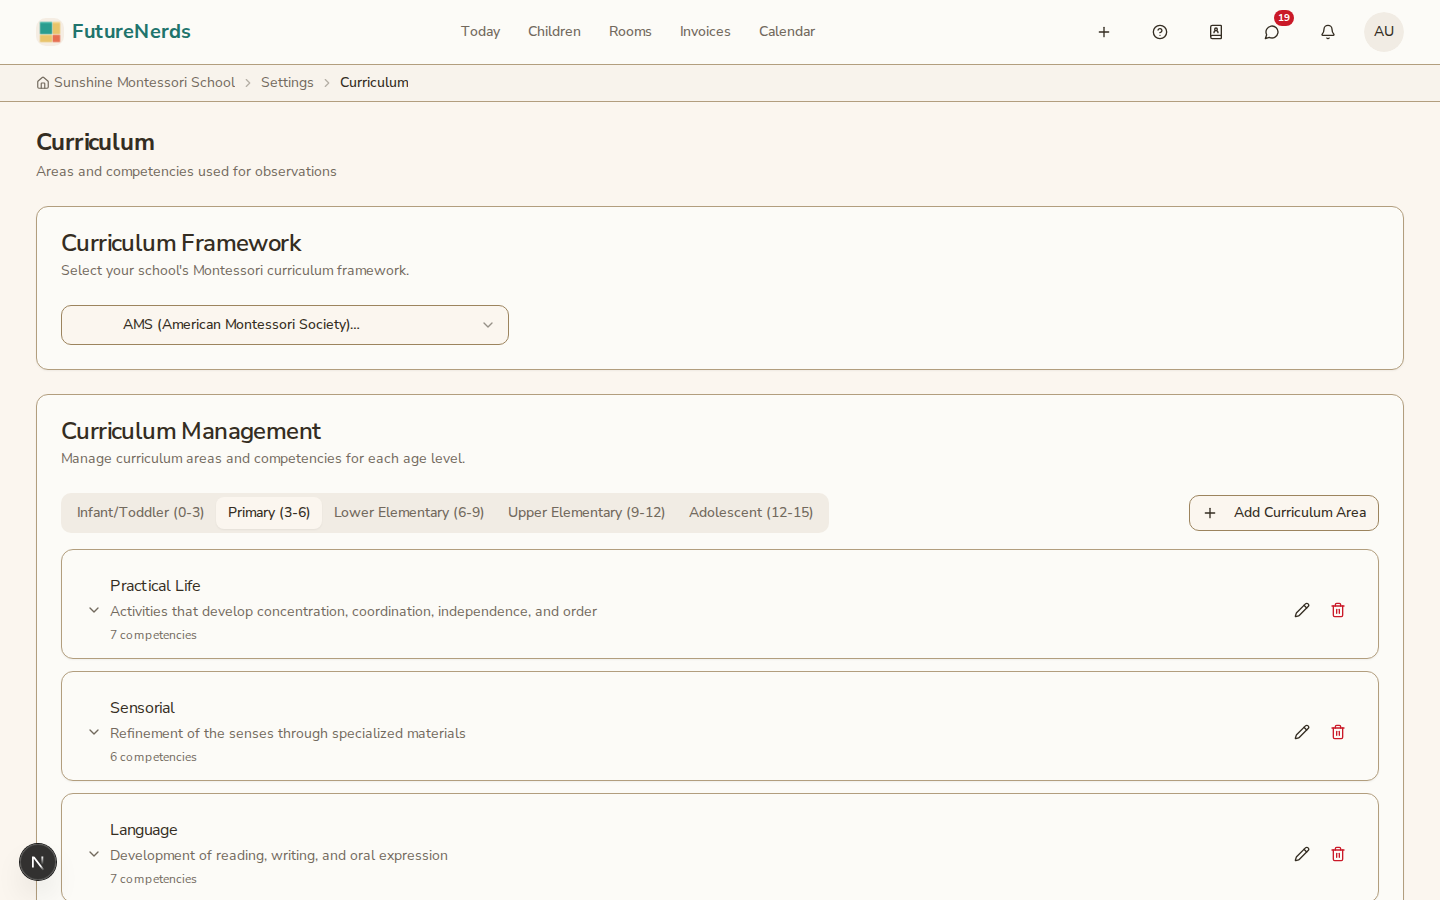Click Add Curriculum Area button
Image resolution: width=1440 pixels, height=900 pixels.
[x=1284, y=513]
